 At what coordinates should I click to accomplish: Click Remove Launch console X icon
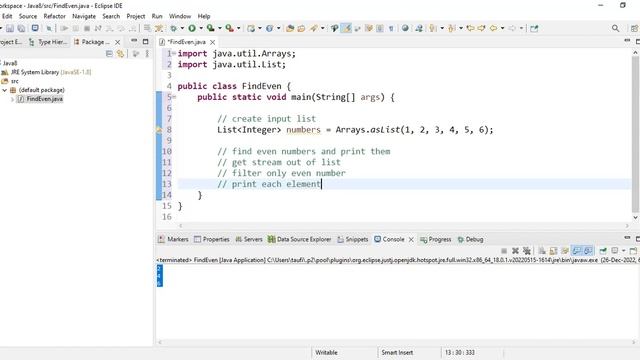coord(515,251)
